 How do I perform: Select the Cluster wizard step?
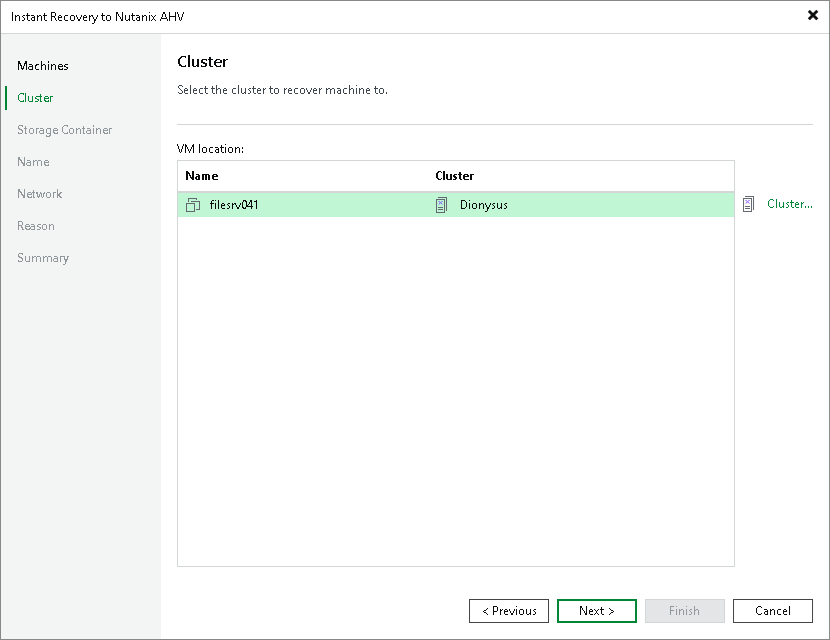pyautogui.click(x=35, y=98)
